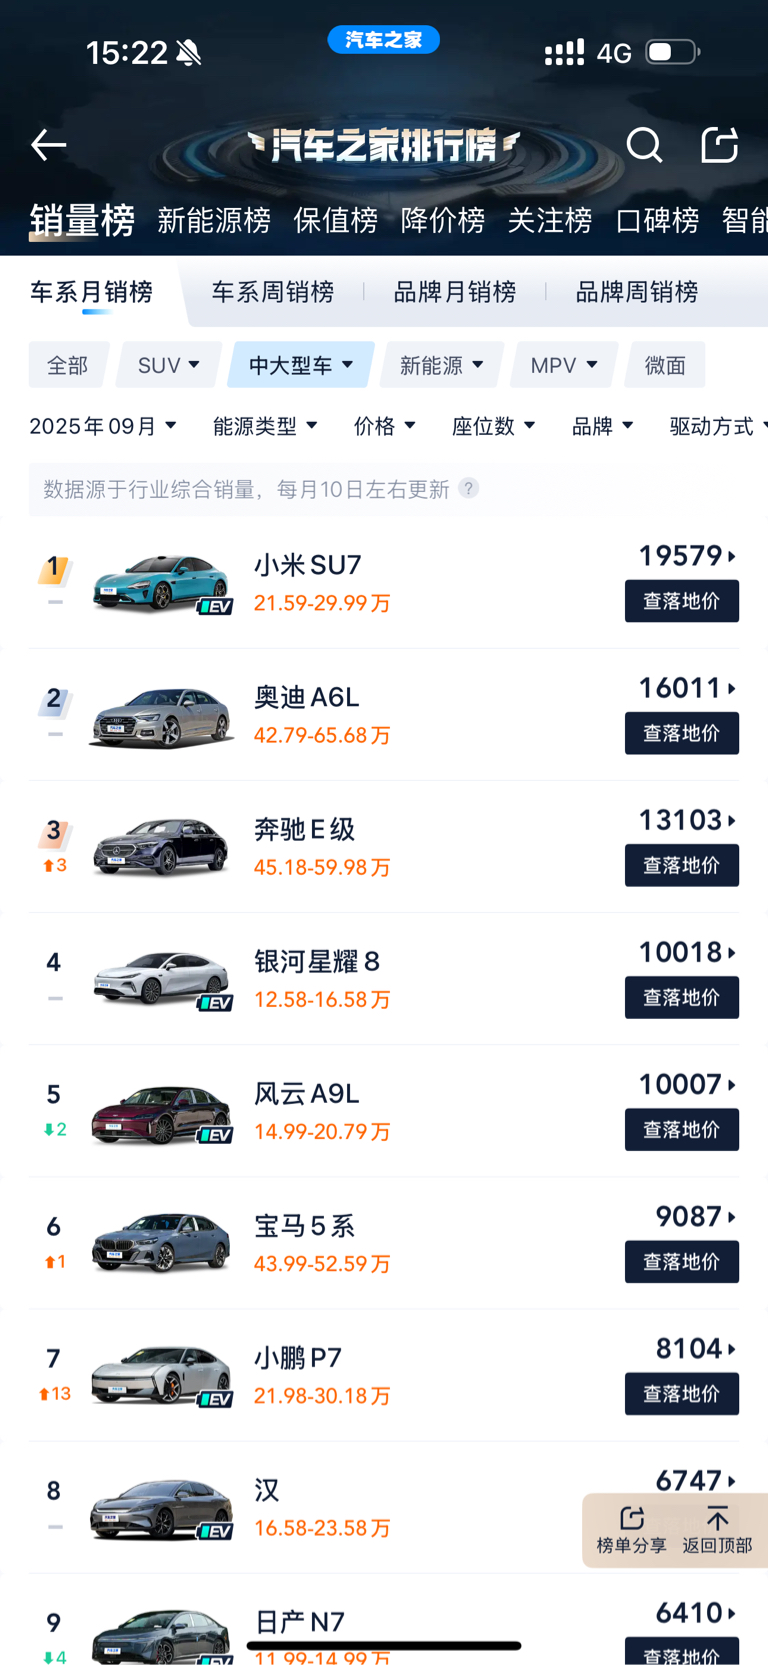
Task: Tap the share icon in header
Action: click(719, 146)
